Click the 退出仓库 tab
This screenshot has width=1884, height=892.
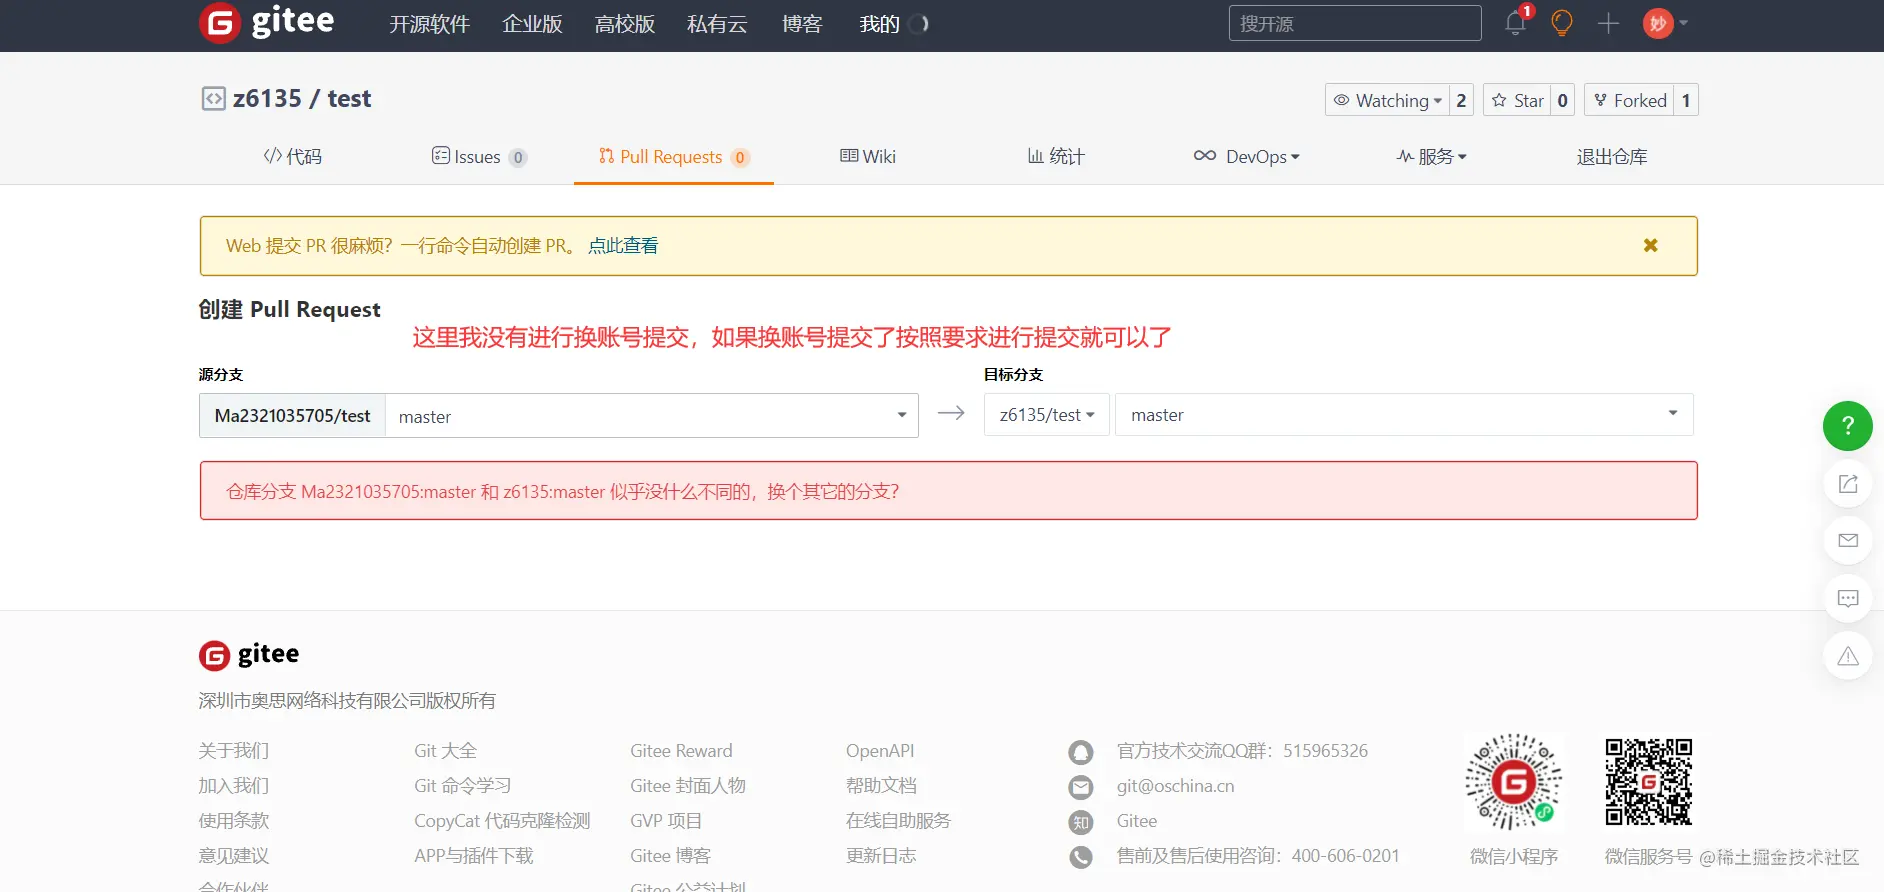(x=1612, y=157)
